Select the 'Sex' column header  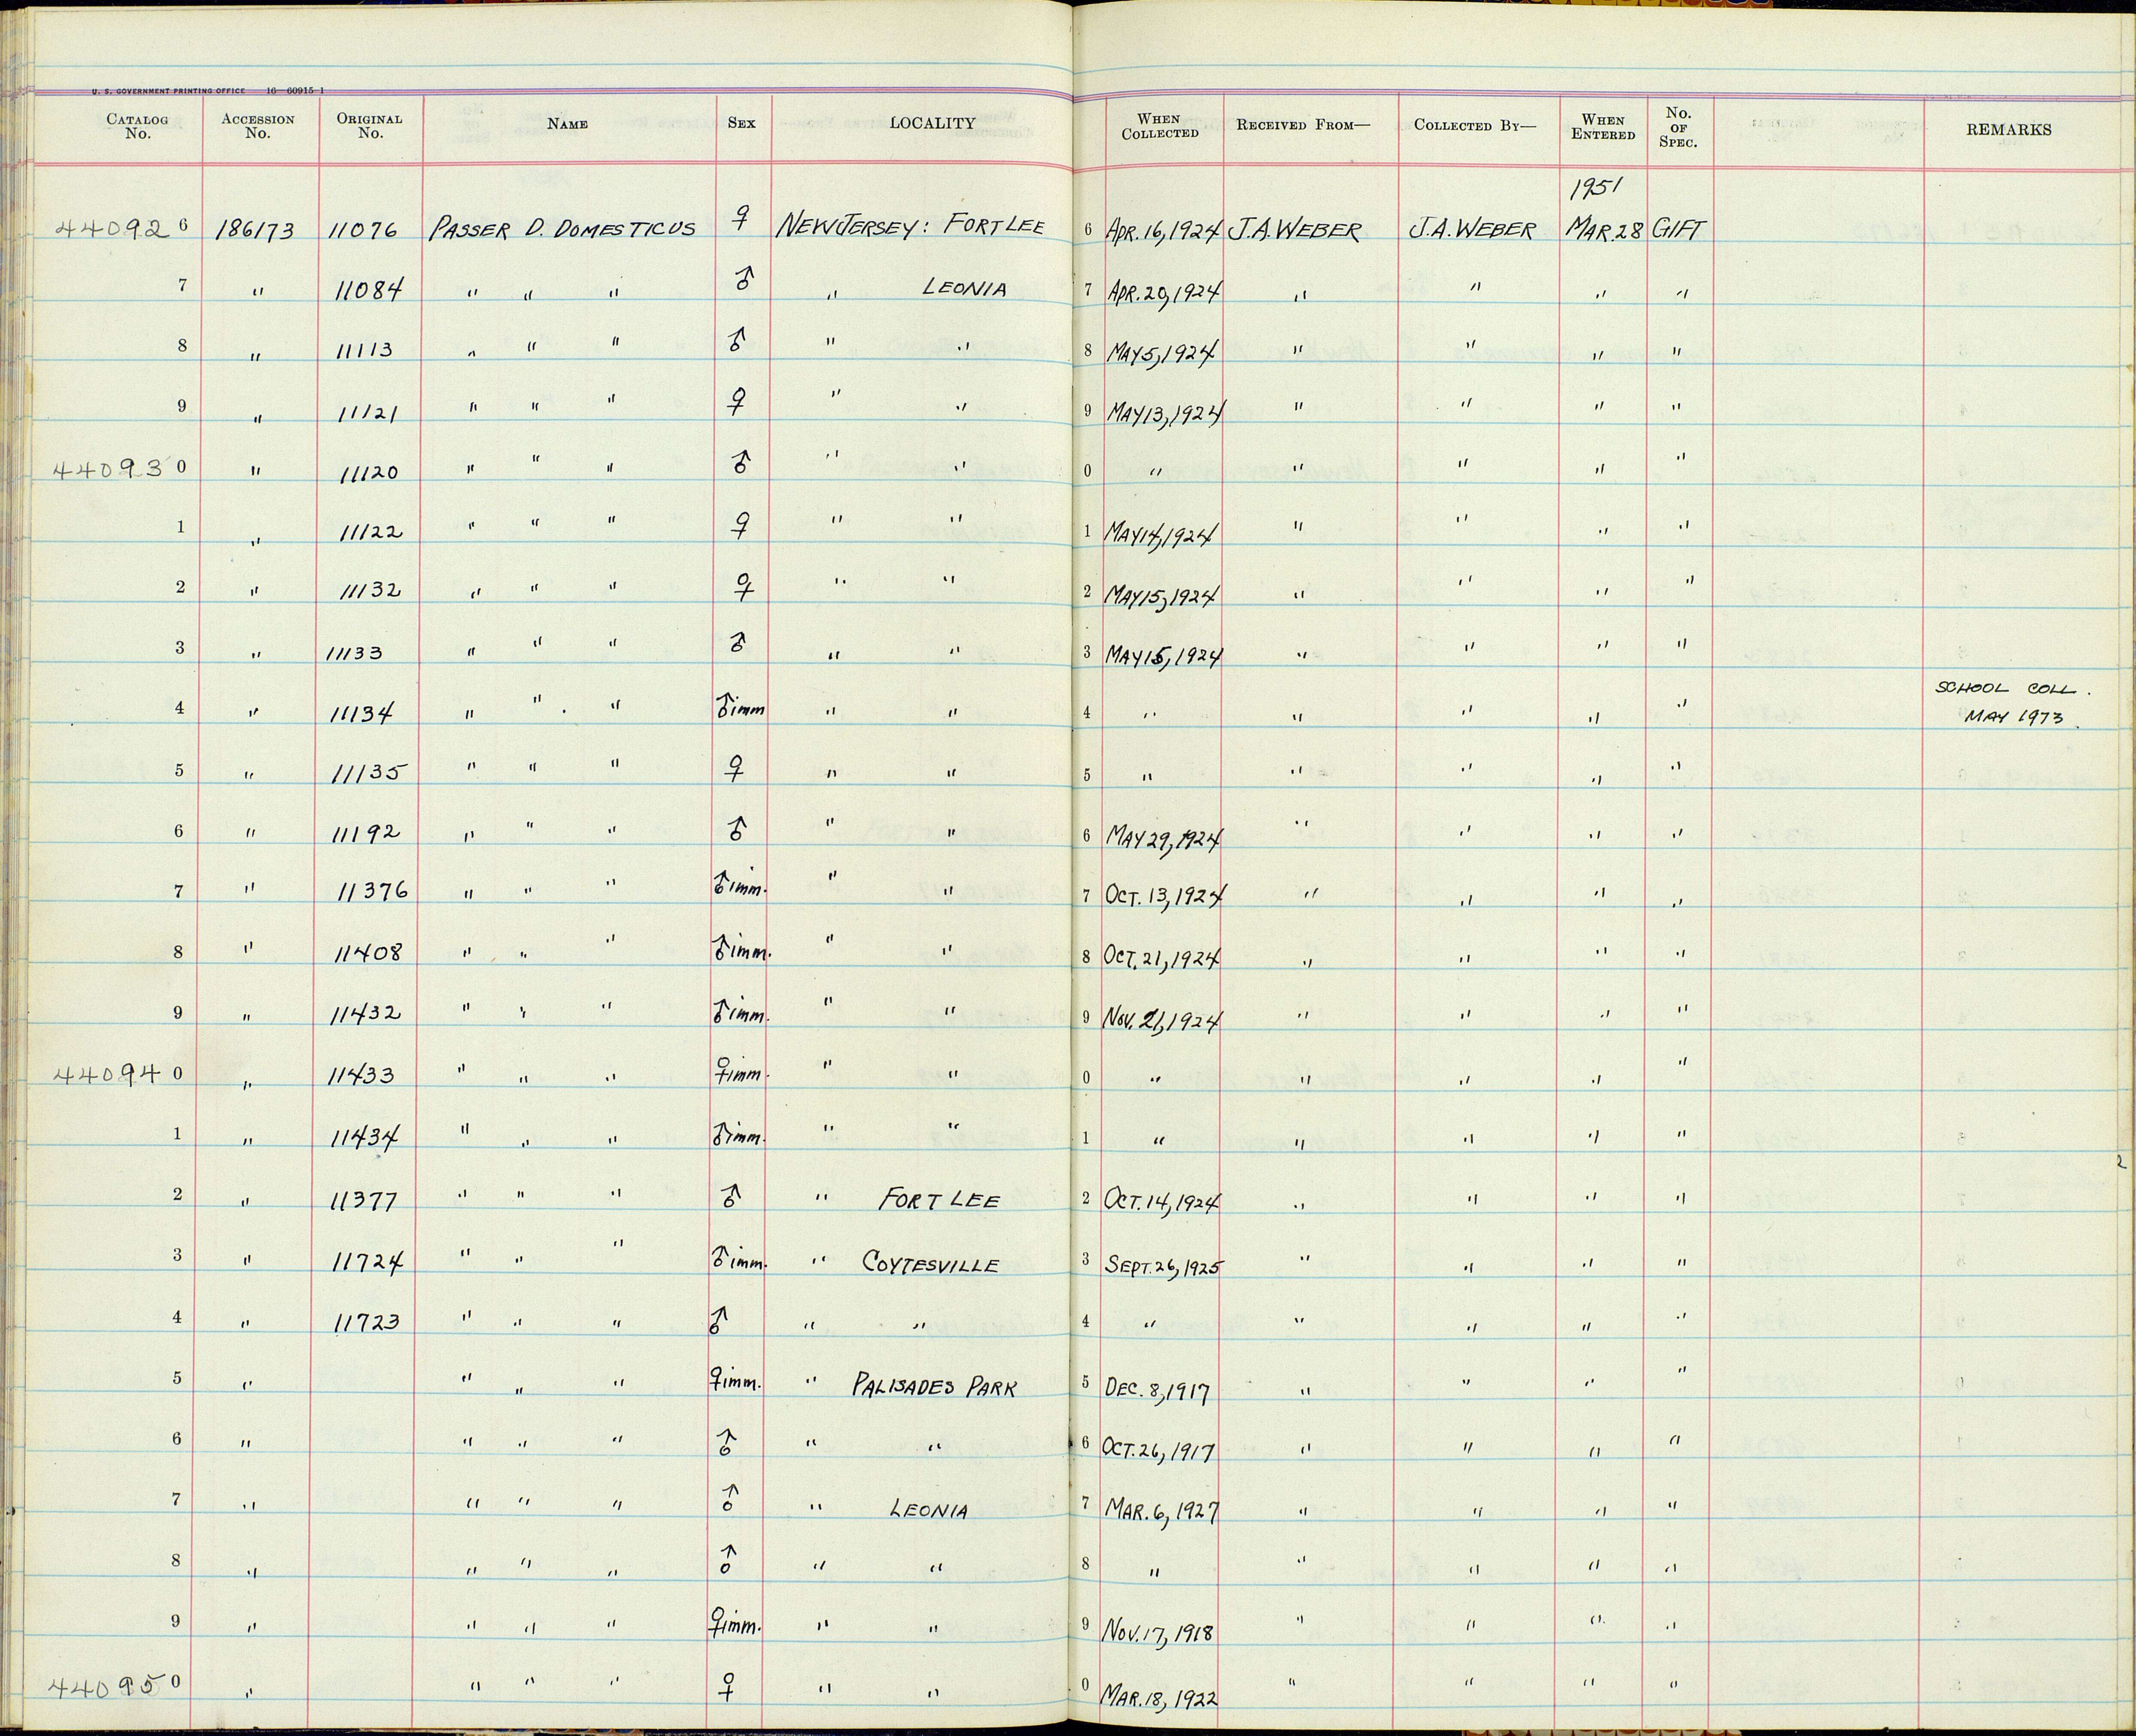(x=742, y=123)
